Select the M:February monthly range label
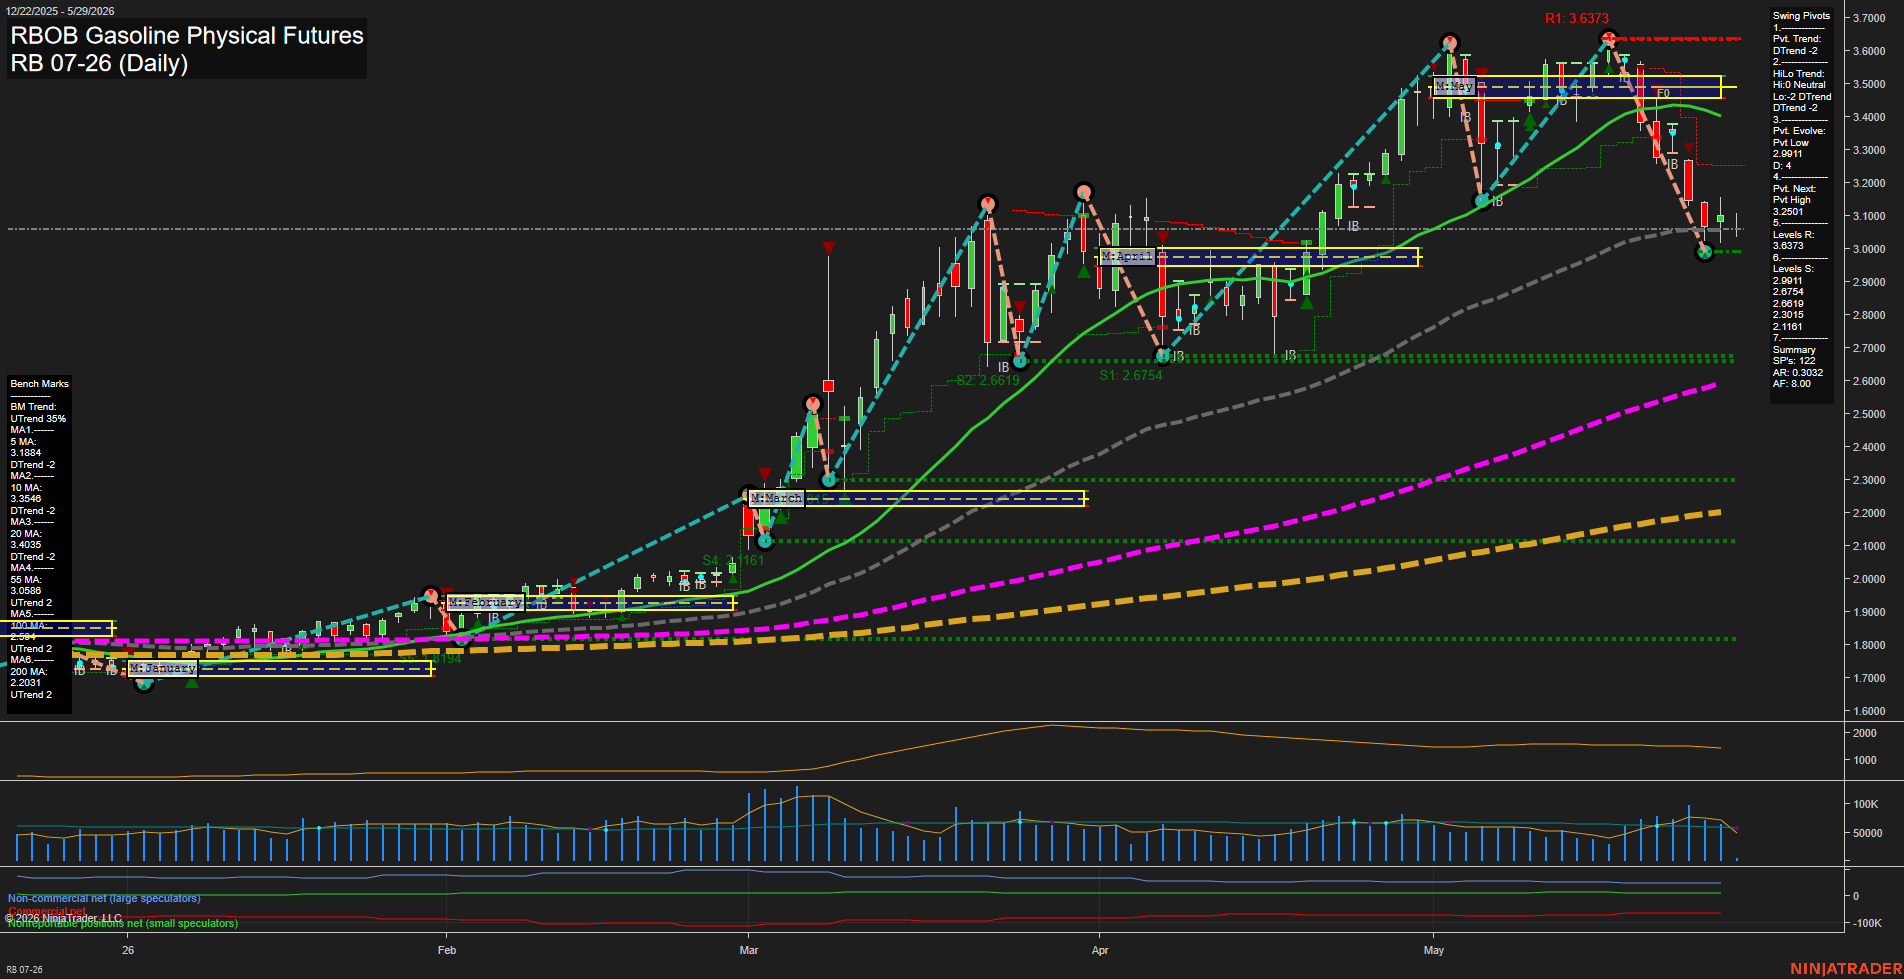1904x979 pixels. pos(485,602)
